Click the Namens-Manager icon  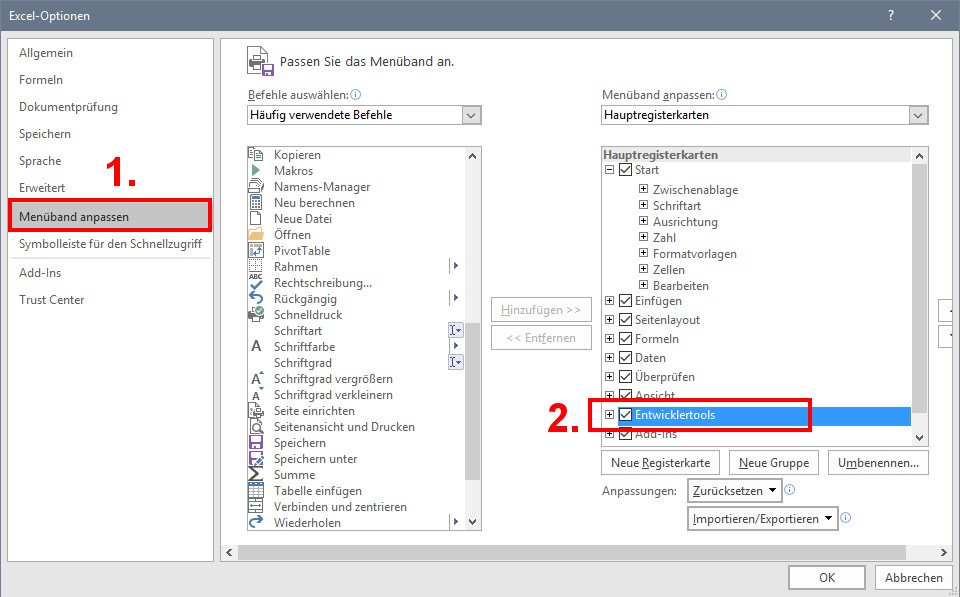click(256, 187)
